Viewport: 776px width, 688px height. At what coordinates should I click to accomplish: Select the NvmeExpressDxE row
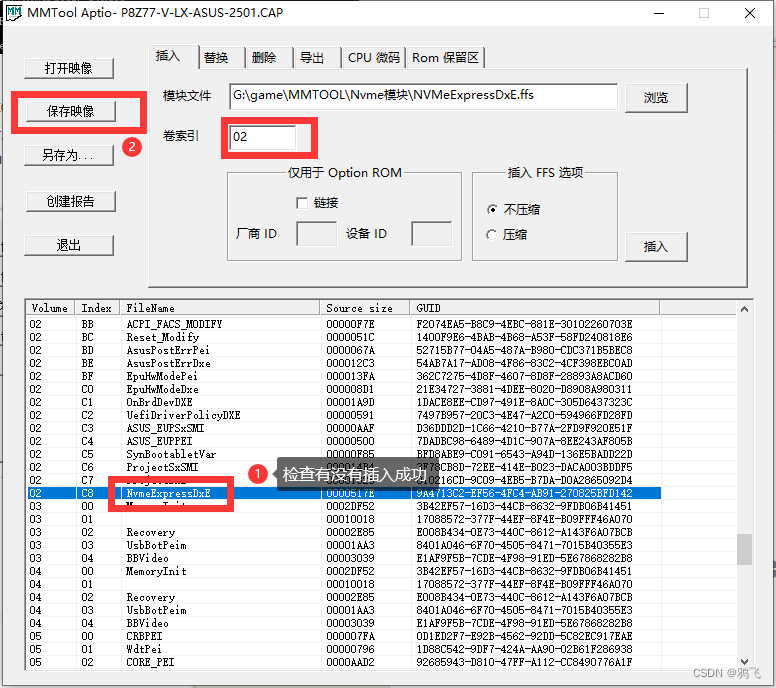pyautogui.click(x=343, y=493)
